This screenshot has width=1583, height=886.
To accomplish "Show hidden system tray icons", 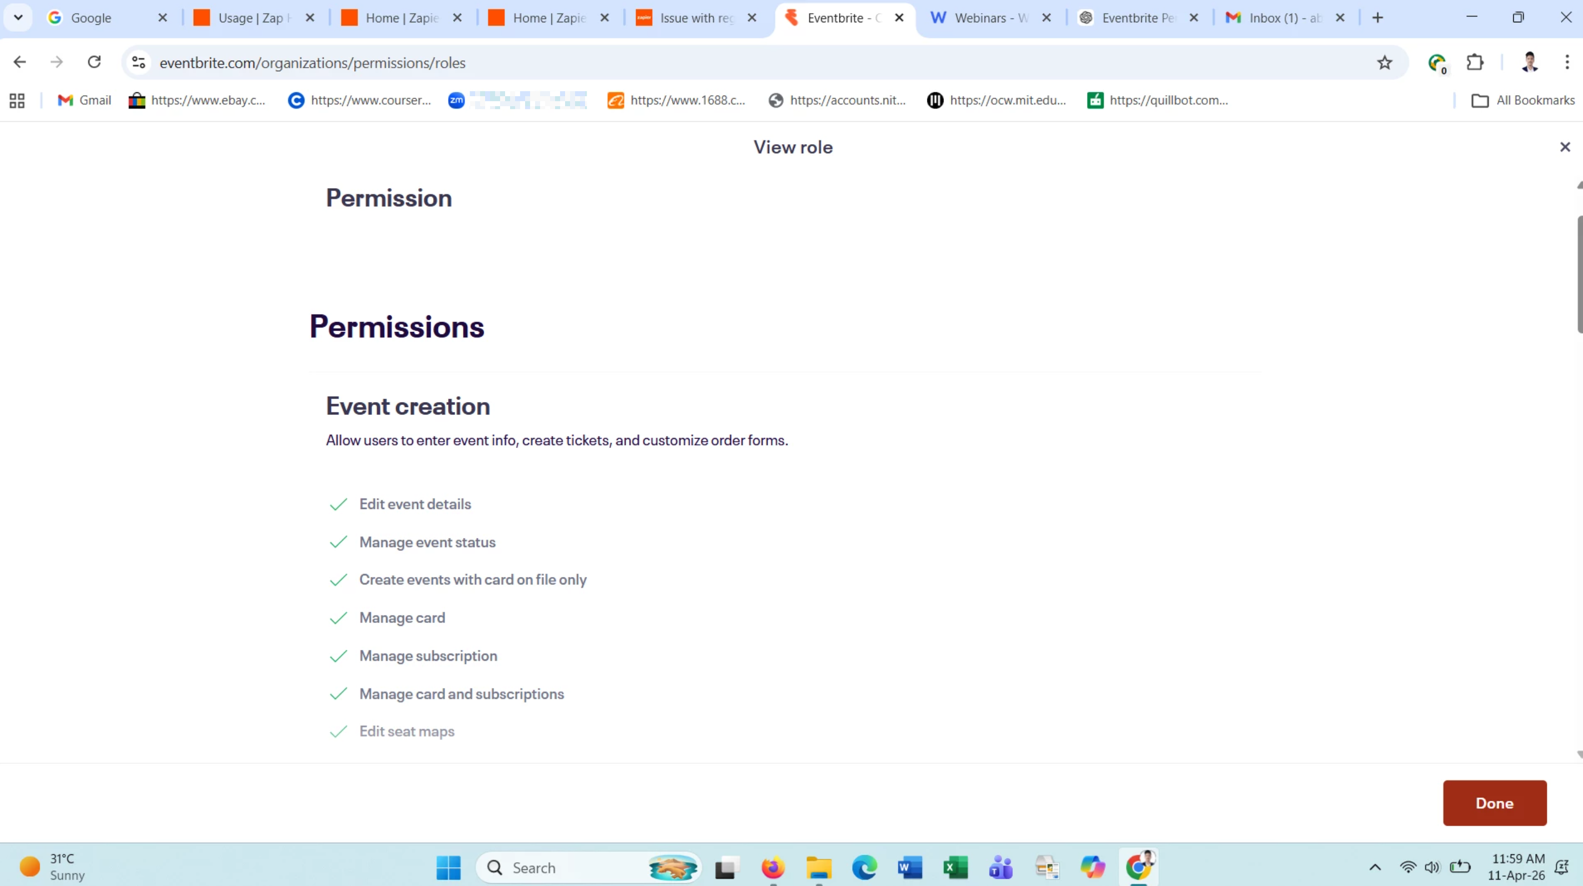I will point(1375,868).
